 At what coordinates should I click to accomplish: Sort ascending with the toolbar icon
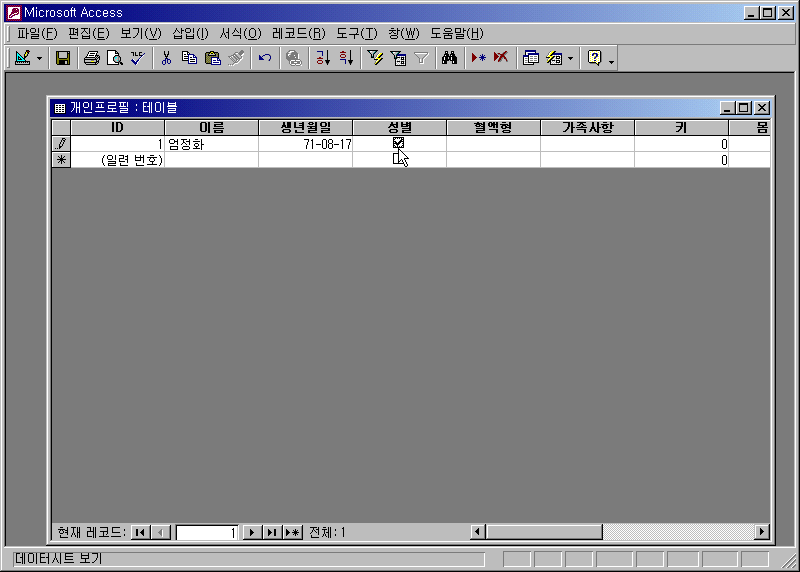[322, 58]
